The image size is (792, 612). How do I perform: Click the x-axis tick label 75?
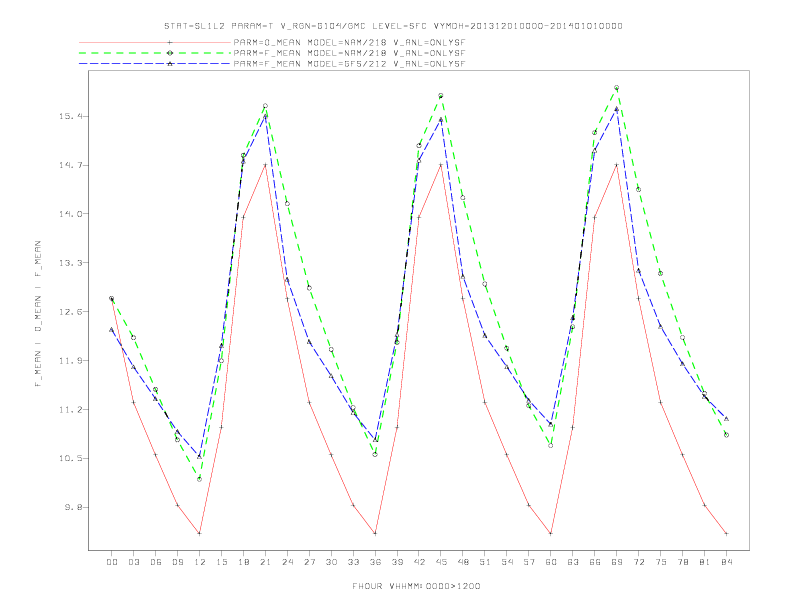coord(661,562)
